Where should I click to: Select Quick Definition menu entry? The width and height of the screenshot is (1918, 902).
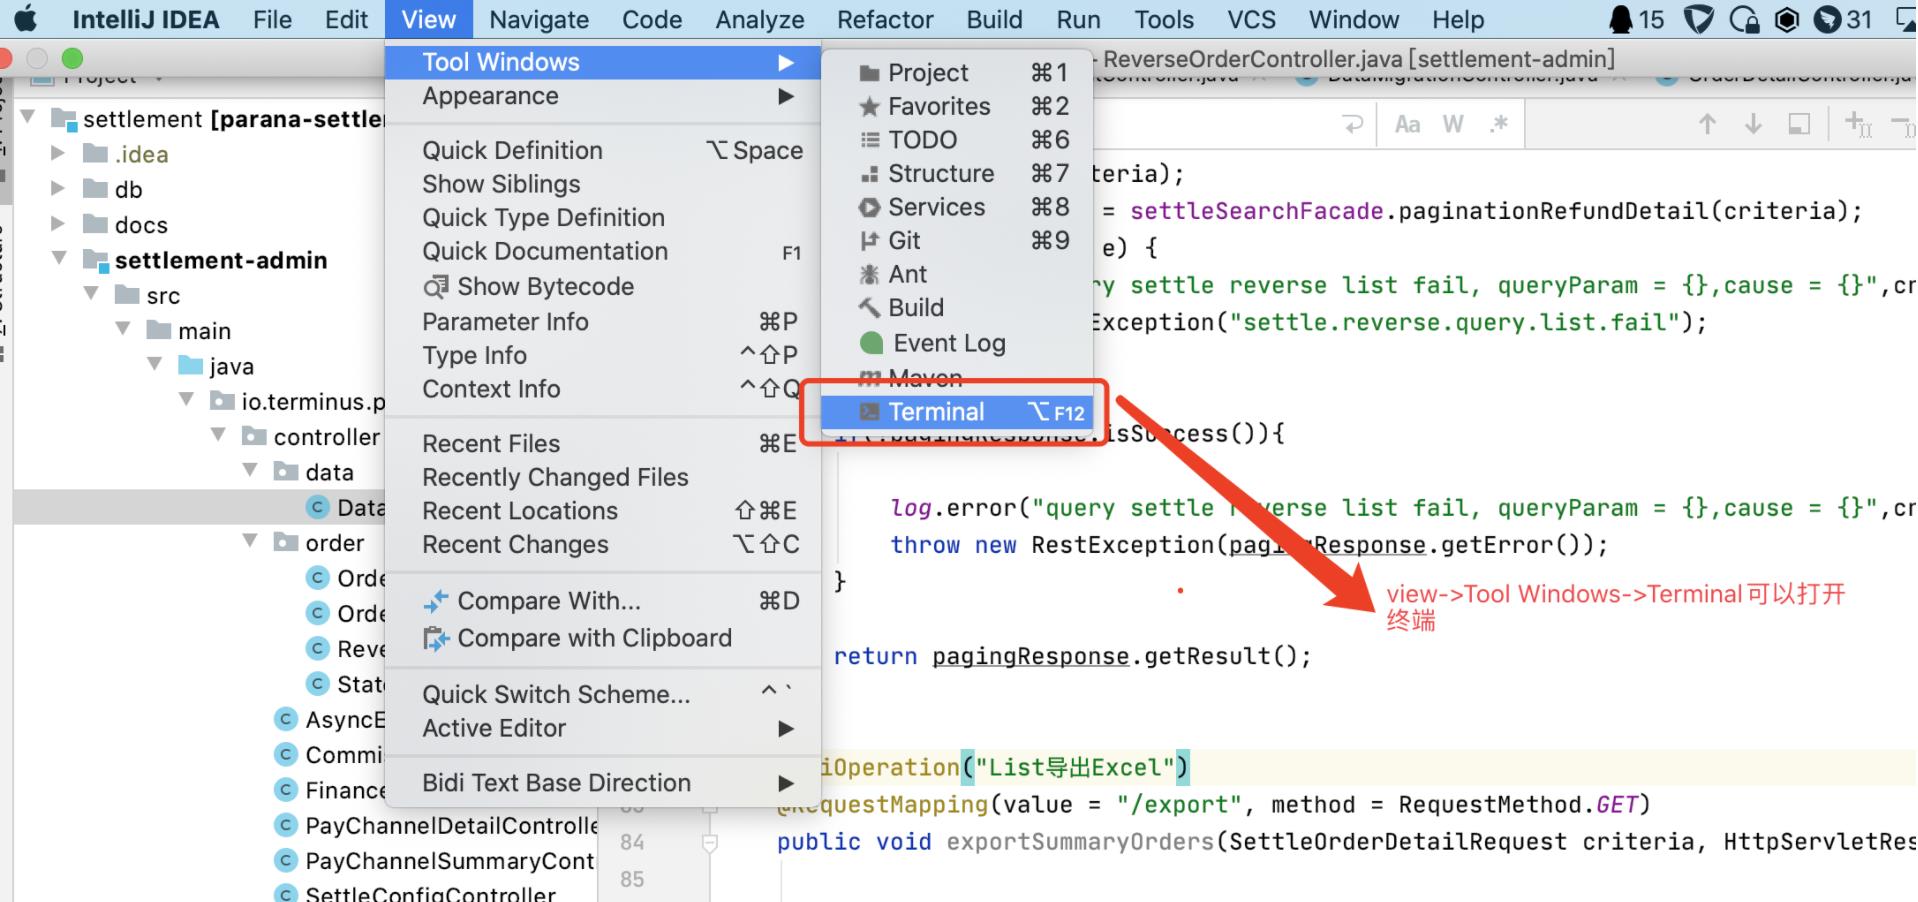(x=603, y=150)
